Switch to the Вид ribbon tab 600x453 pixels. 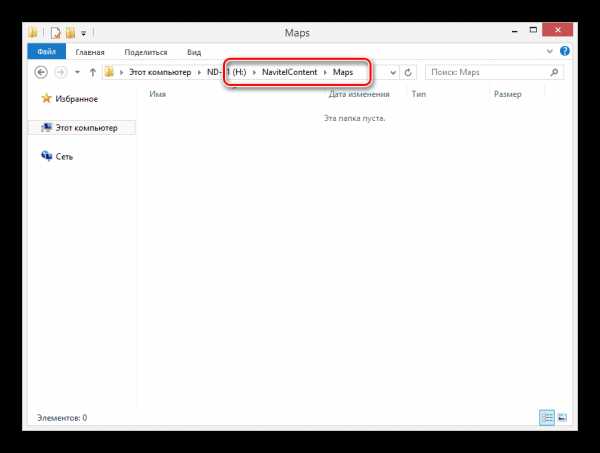point(194,51)
